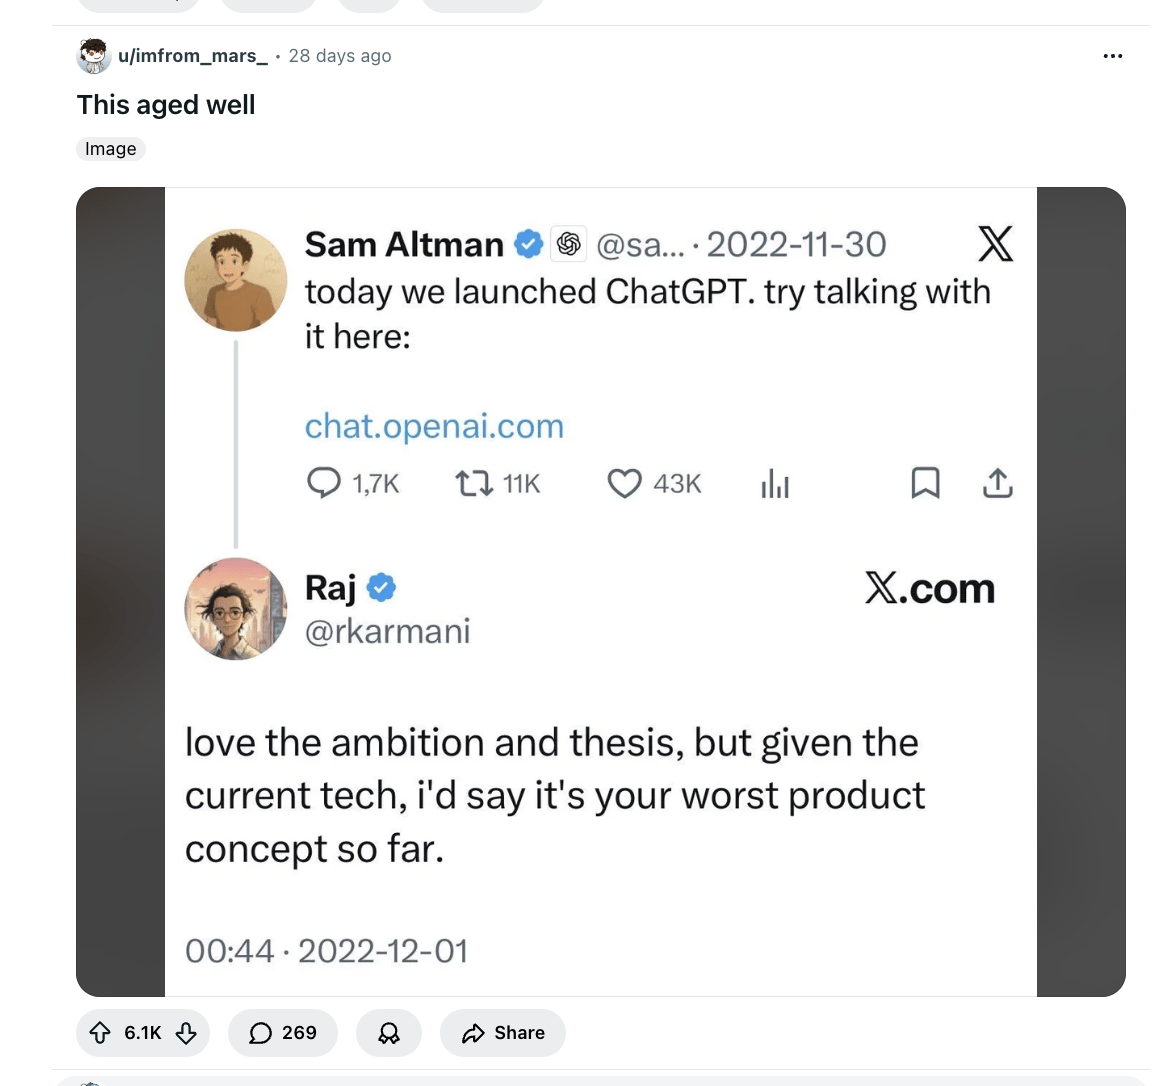Click the reply bubble icon in tweet
Screen dimensions: 1152x1086
tap(323, 484)
